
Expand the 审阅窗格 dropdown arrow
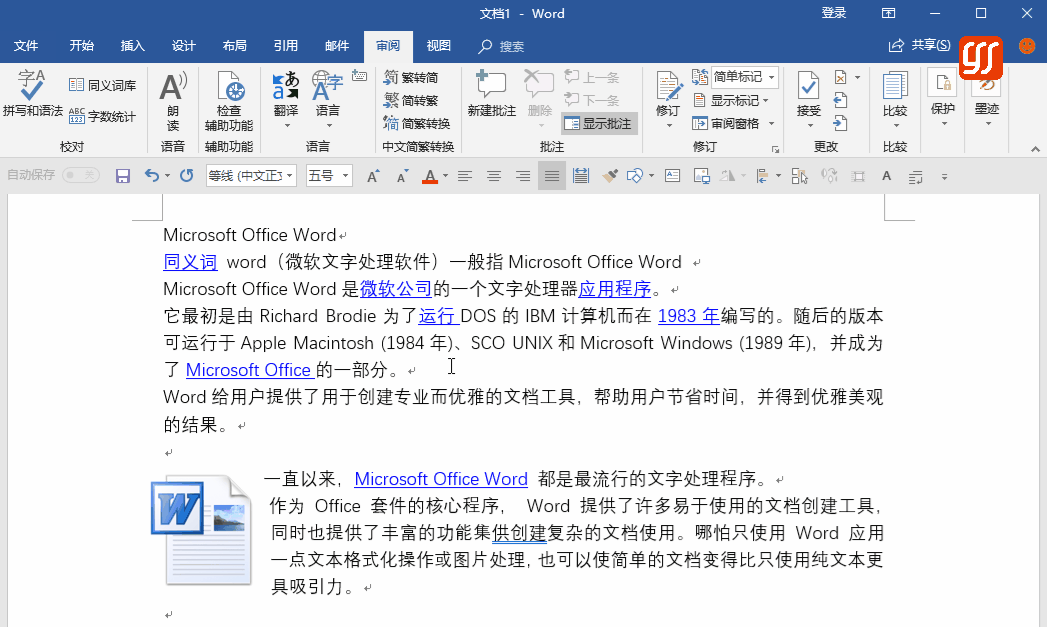tap(771, 124)
